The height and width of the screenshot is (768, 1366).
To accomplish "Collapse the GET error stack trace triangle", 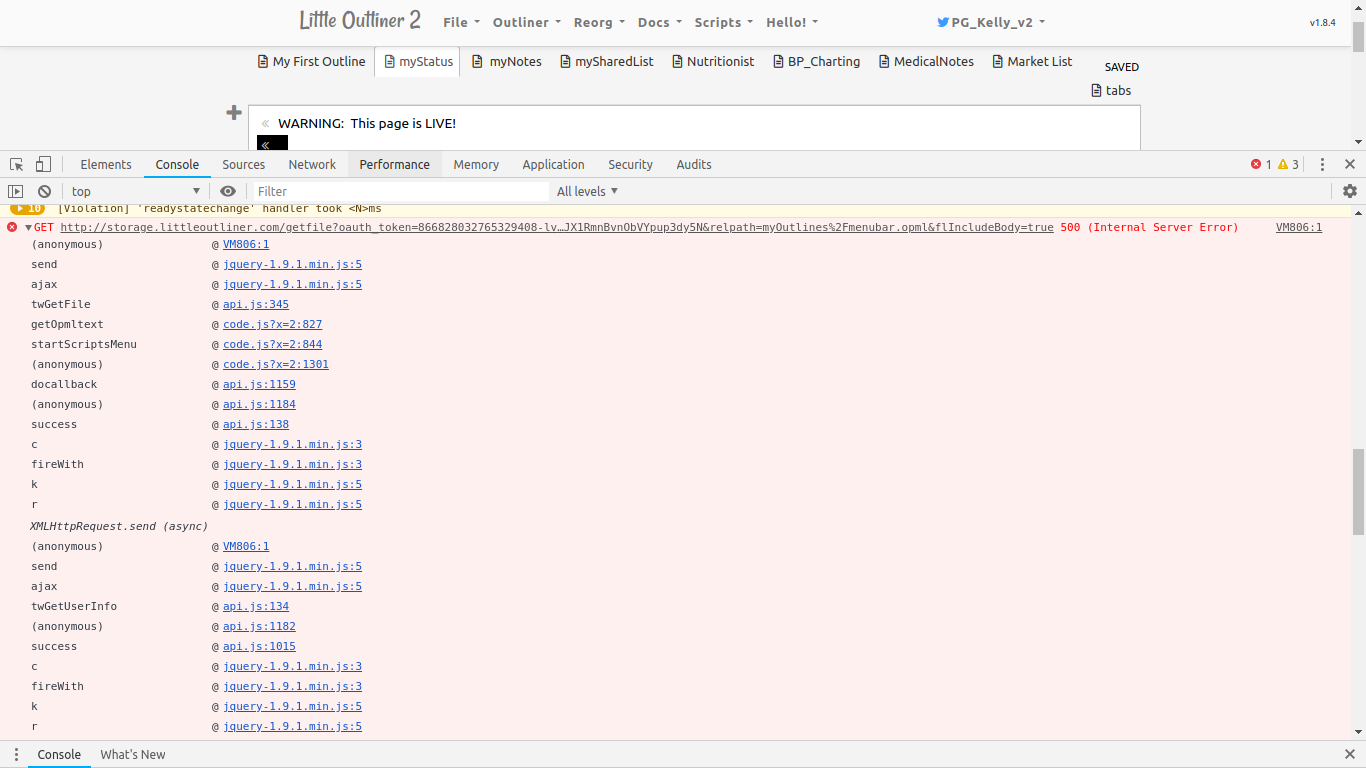I will click(x=28, y=228).
